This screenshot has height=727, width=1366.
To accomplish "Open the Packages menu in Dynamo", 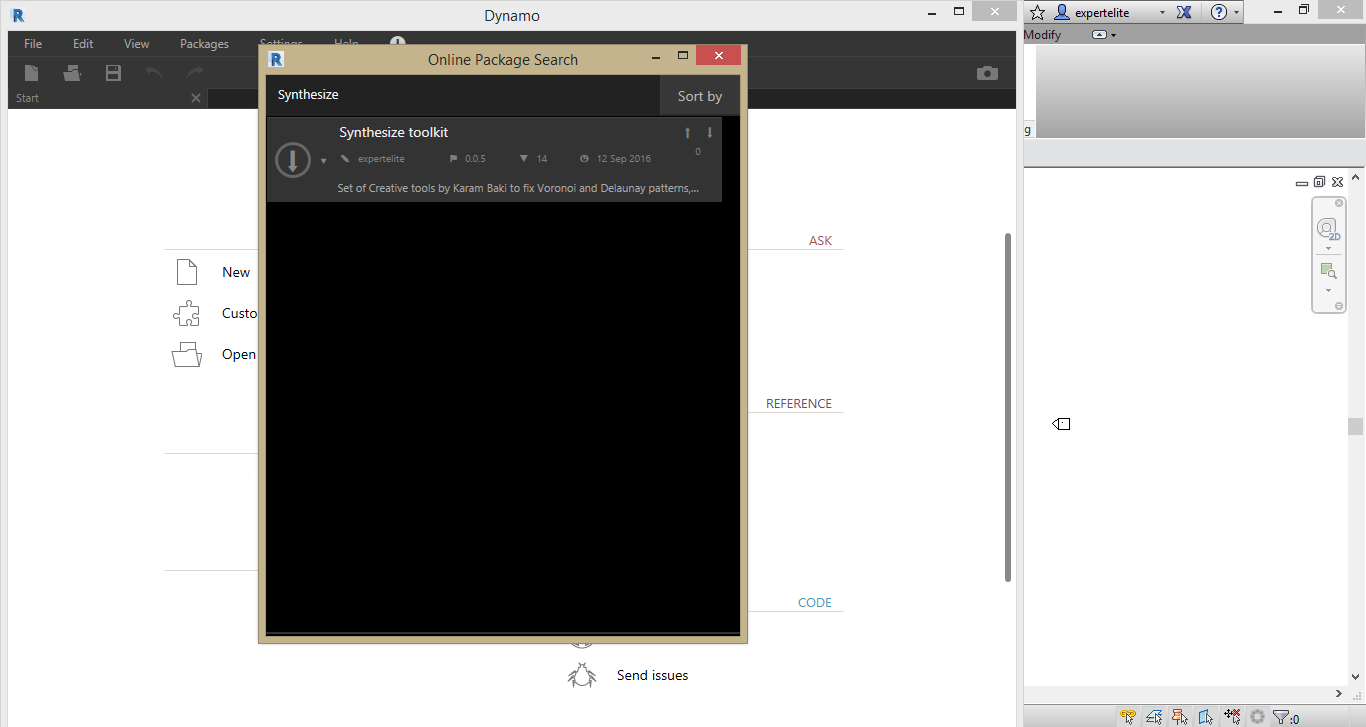I will pos(204,43).
